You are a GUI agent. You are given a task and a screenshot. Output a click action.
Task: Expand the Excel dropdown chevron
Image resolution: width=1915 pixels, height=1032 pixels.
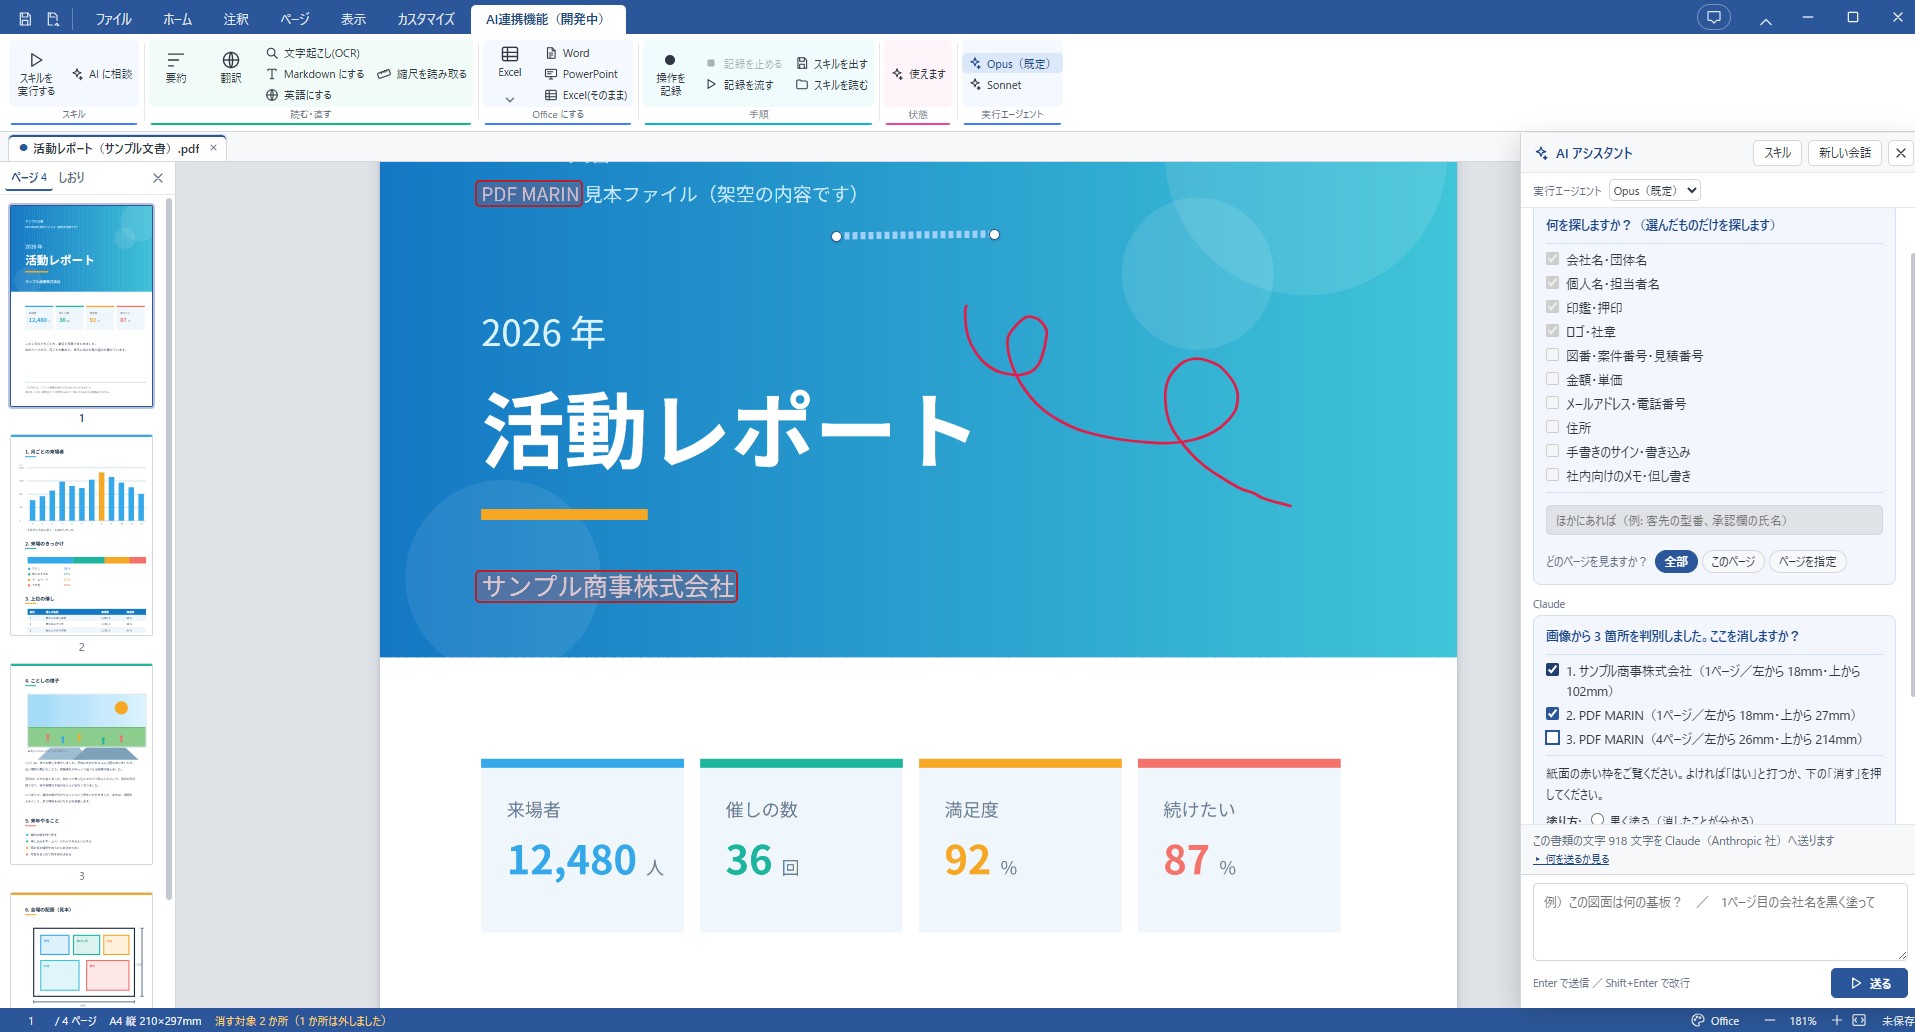click(x=510, y=99)
